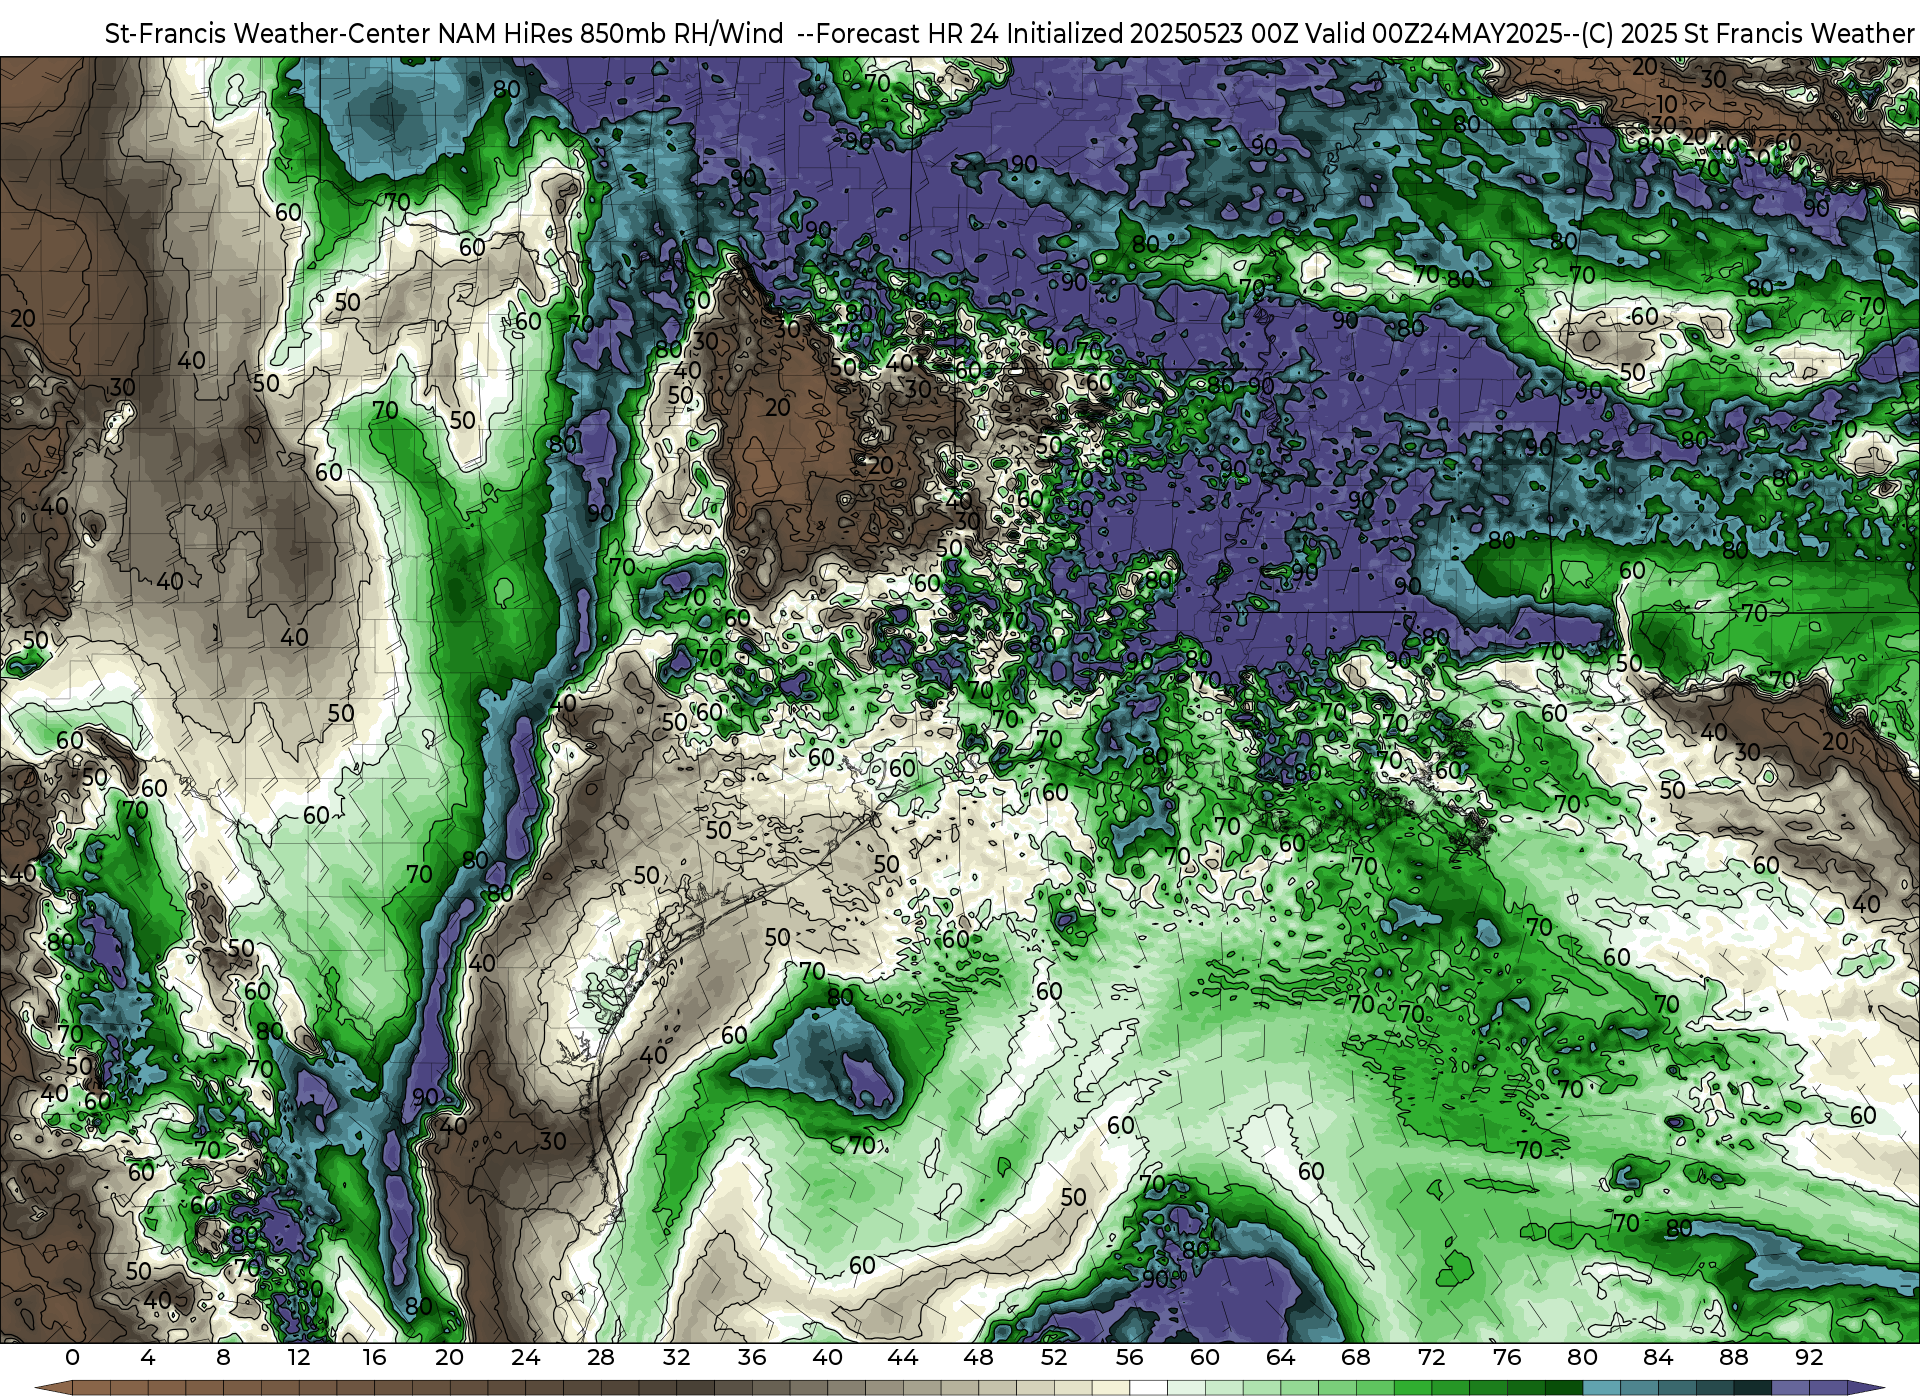Click the left arrow end of the color bar

pos(54,1388)
